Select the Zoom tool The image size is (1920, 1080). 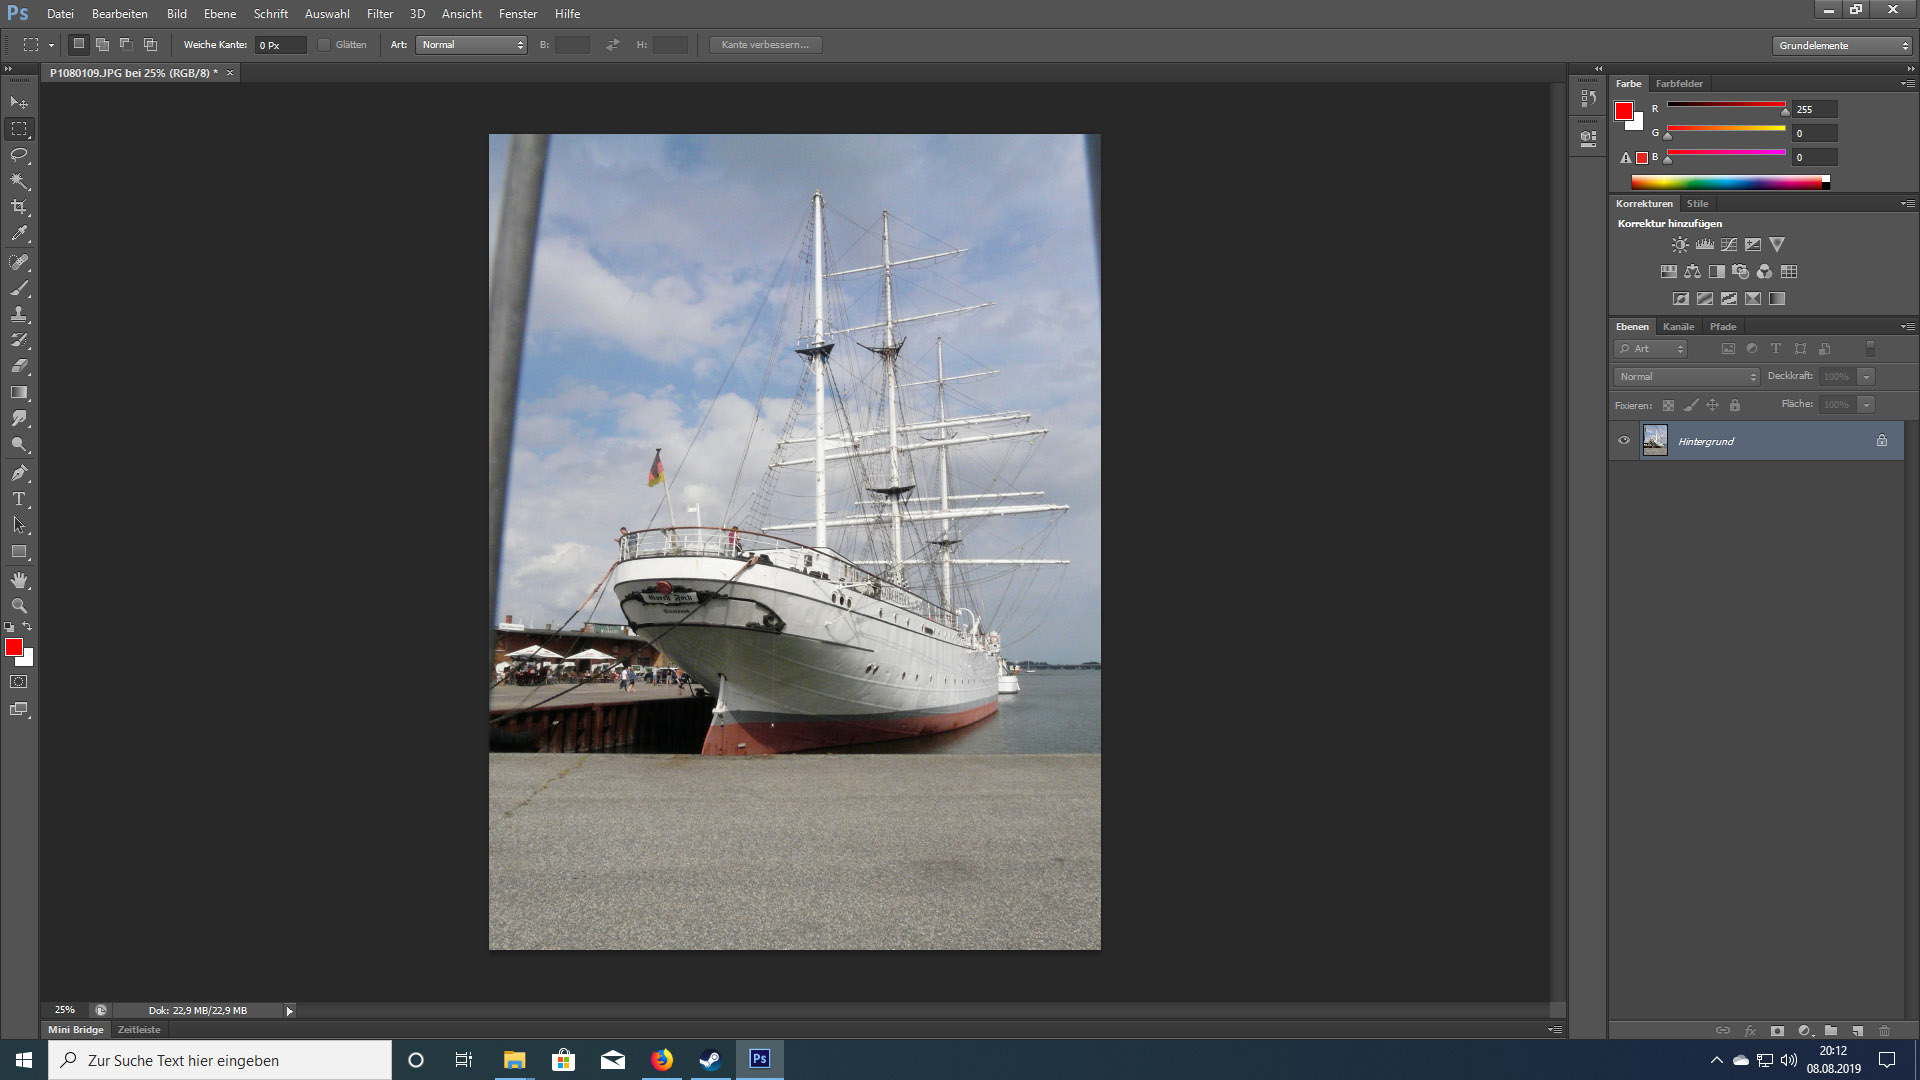point(19,606)
